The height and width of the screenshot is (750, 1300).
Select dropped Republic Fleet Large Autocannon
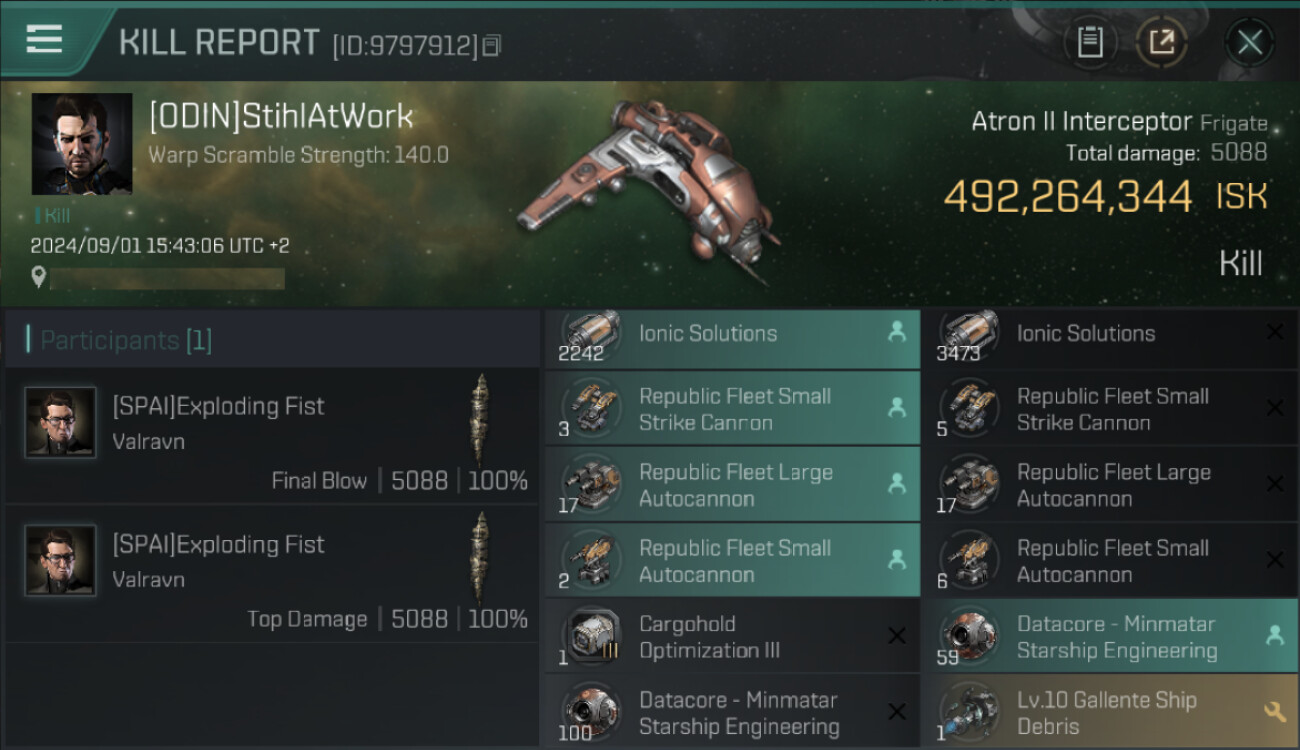coord(732,485)
